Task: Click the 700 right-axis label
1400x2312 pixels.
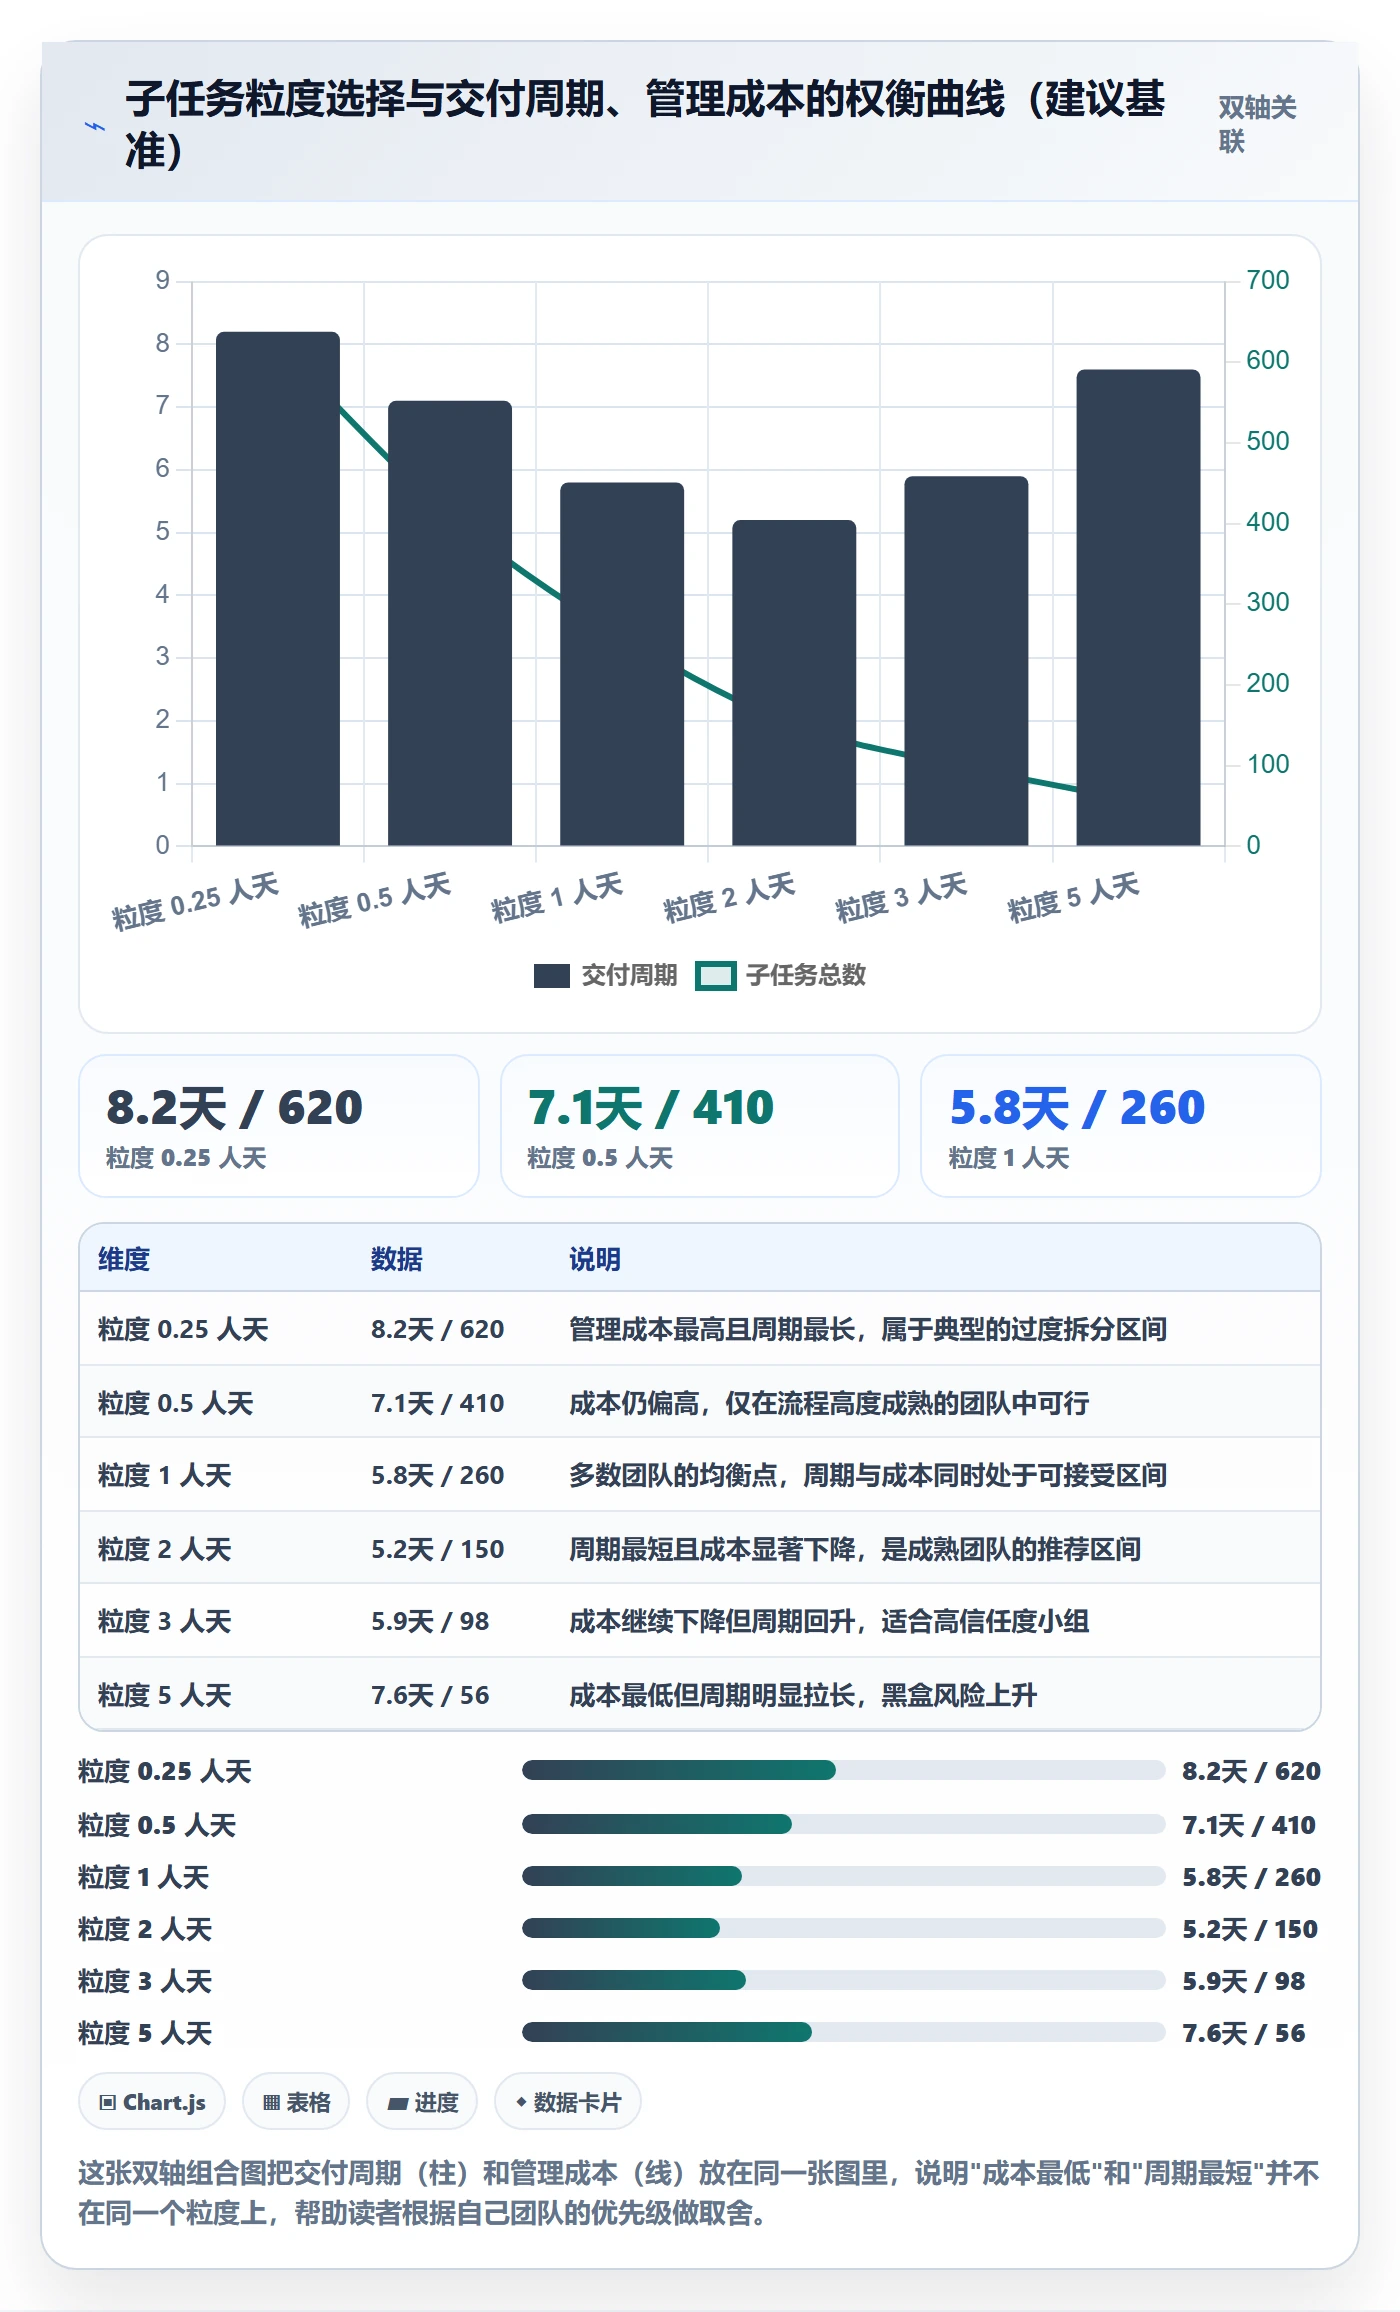Action: click(x=1268, y=280)
